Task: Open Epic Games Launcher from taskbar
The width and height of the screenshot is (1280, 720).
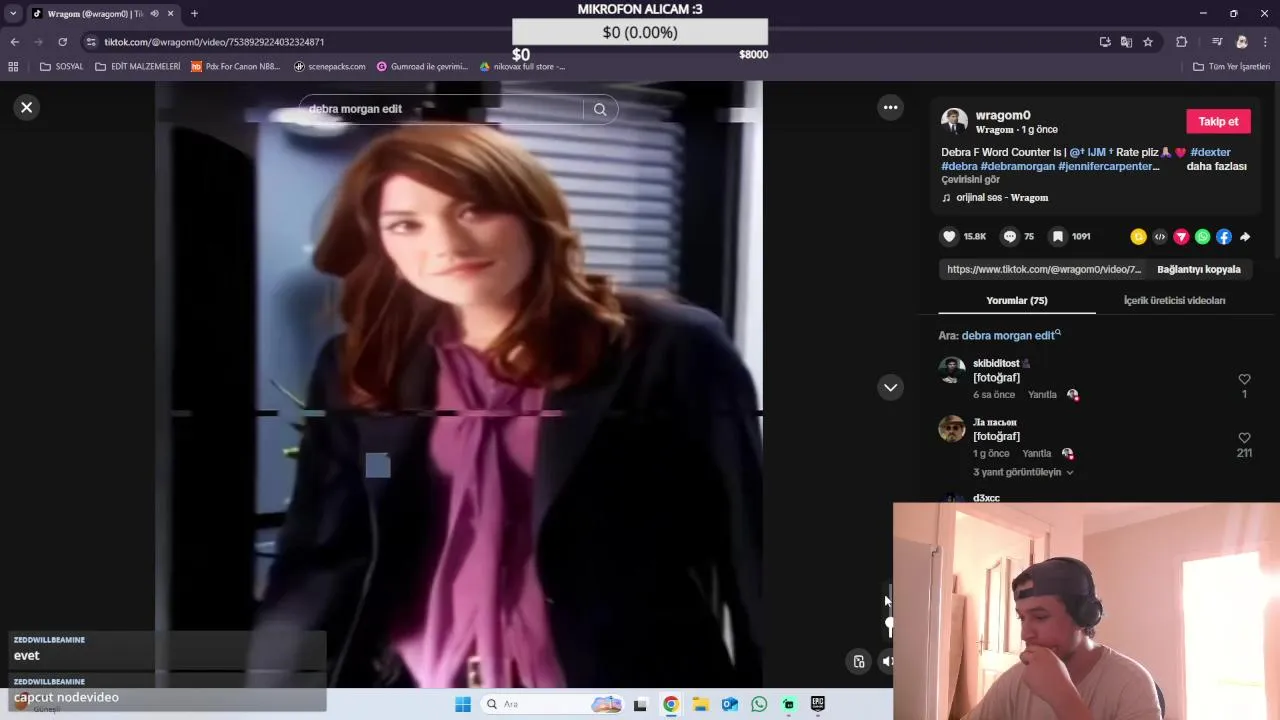Action: (x=818, y=704)
